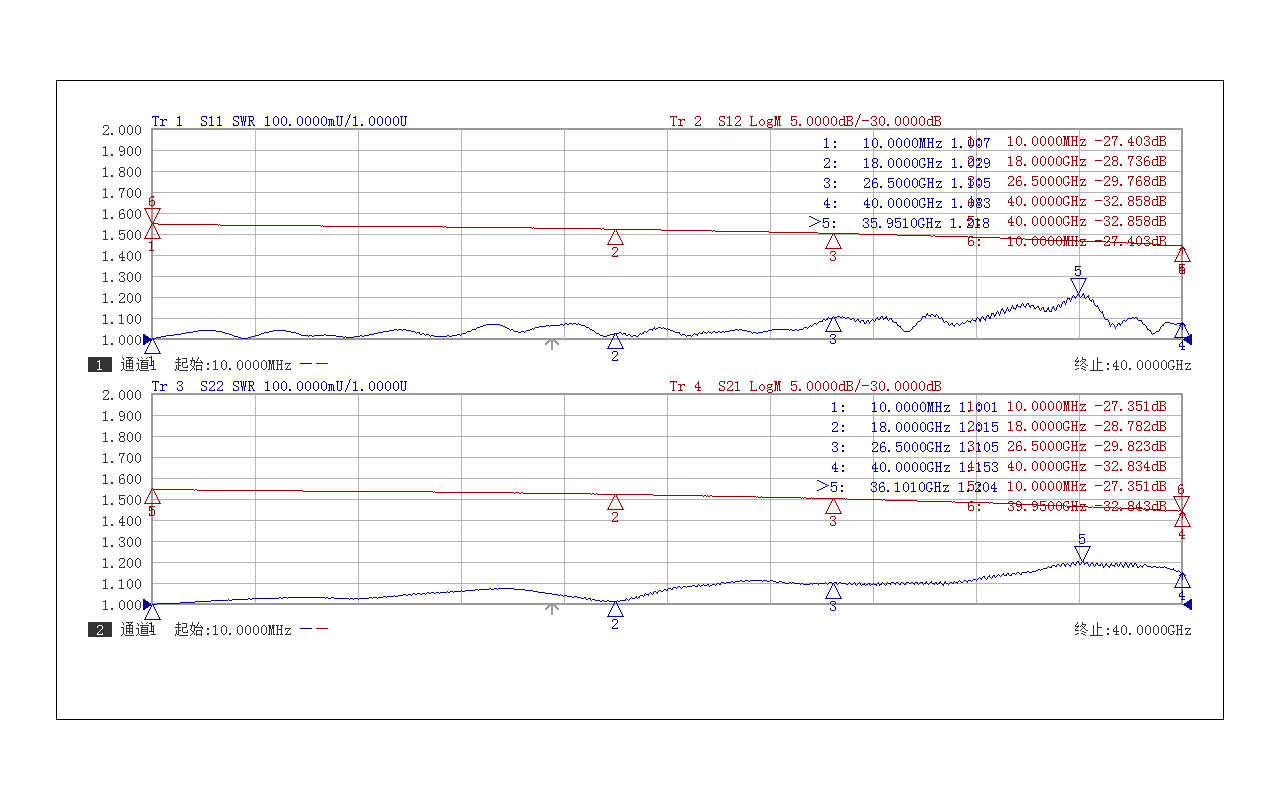
Task: Click the right reference-level triangle of channel 2
Action: (x=1188, y=604)
